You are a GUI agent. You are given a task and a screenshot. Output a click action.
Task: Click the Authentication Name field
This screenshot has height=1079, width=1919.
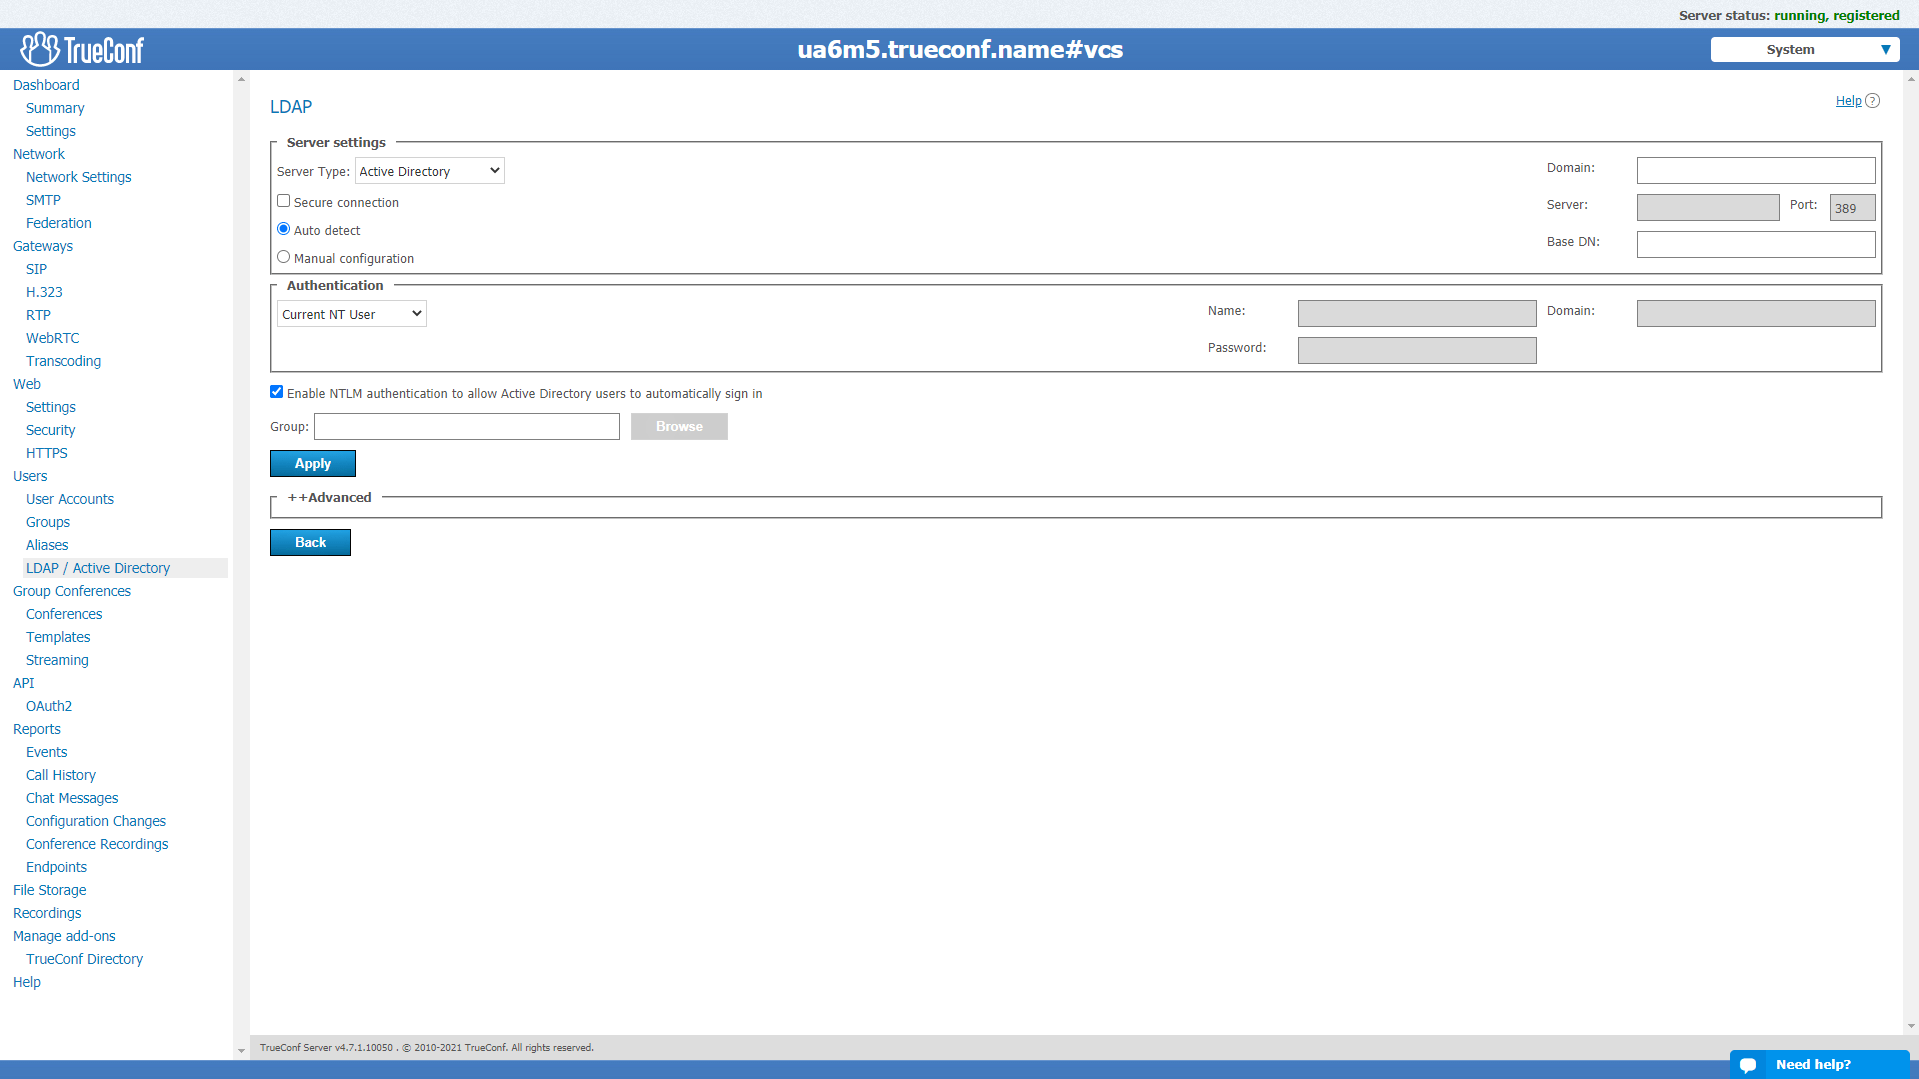coord(1417,314)
